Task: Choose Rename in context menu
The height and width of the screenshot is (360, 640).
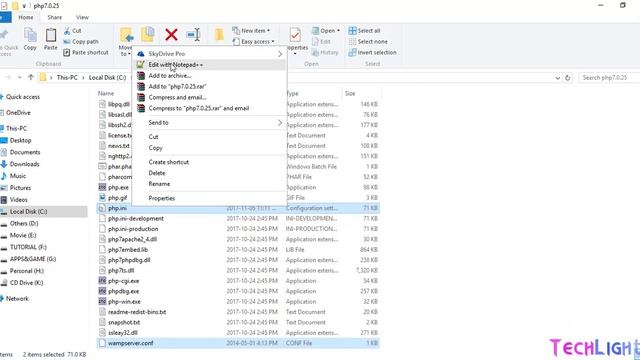Action: 210,184
